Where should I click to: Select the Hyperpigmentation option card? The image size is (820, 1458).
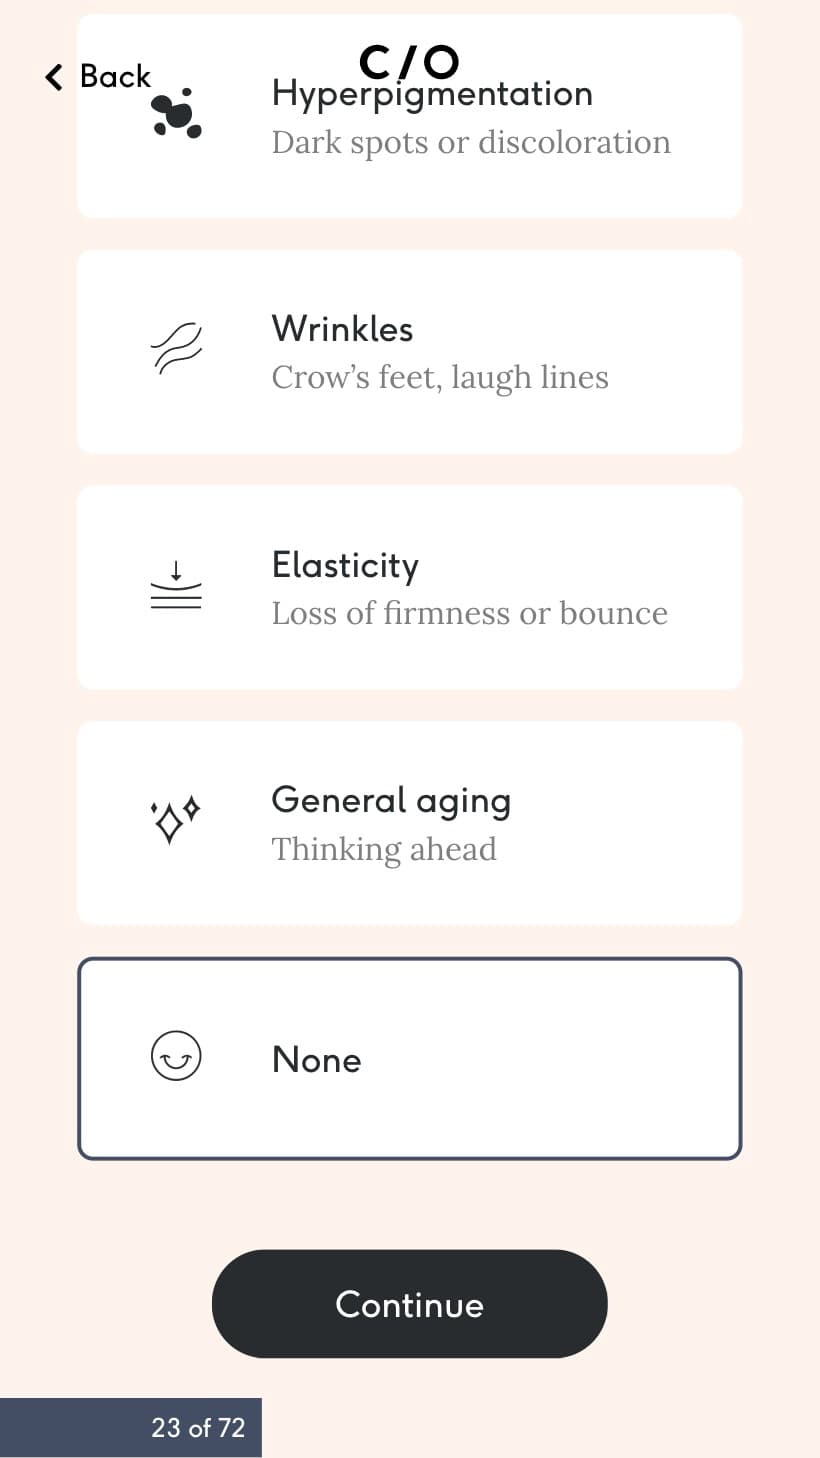coord(410,116)
